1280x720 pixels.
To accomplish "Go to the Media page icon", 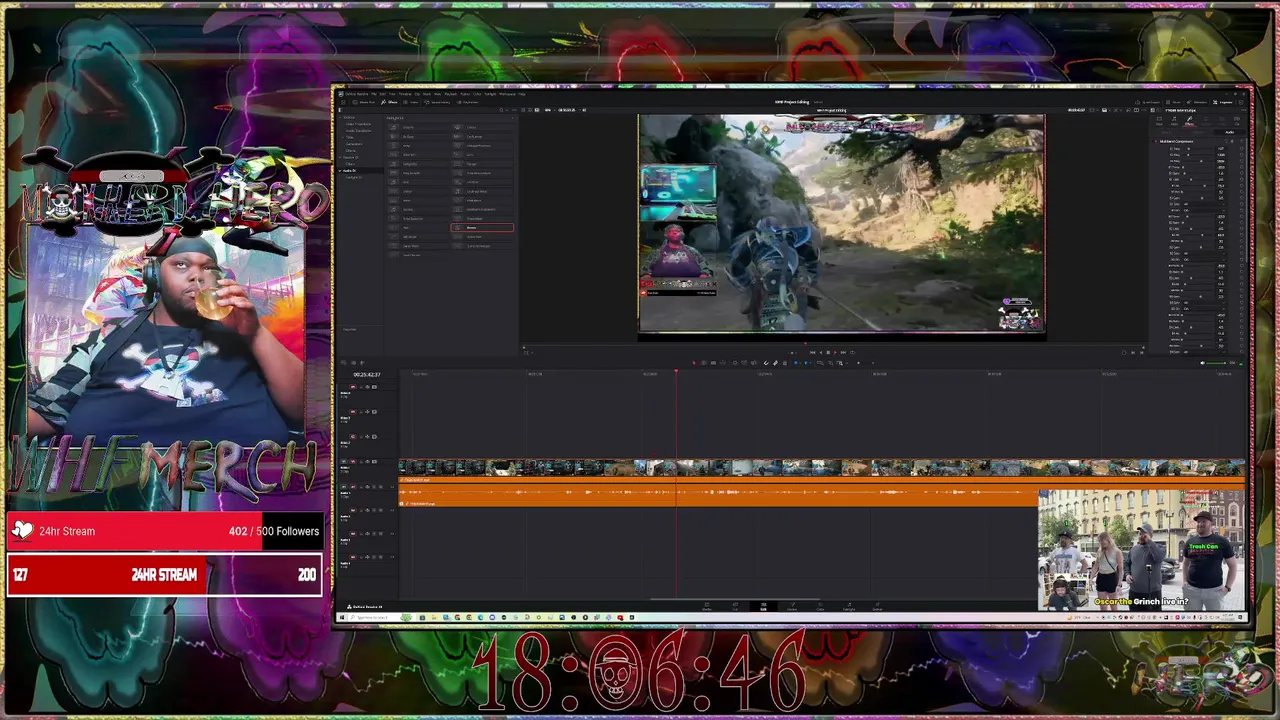I will pyautogui.click(x=707, y=606).
